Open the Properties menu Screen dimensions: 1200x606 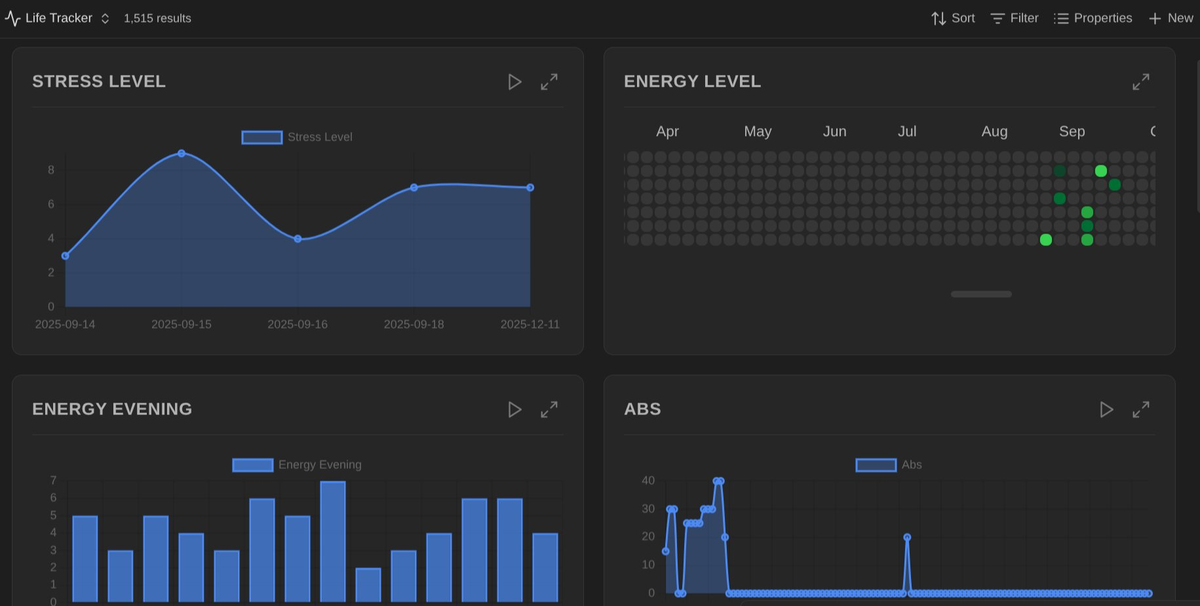1092,17
